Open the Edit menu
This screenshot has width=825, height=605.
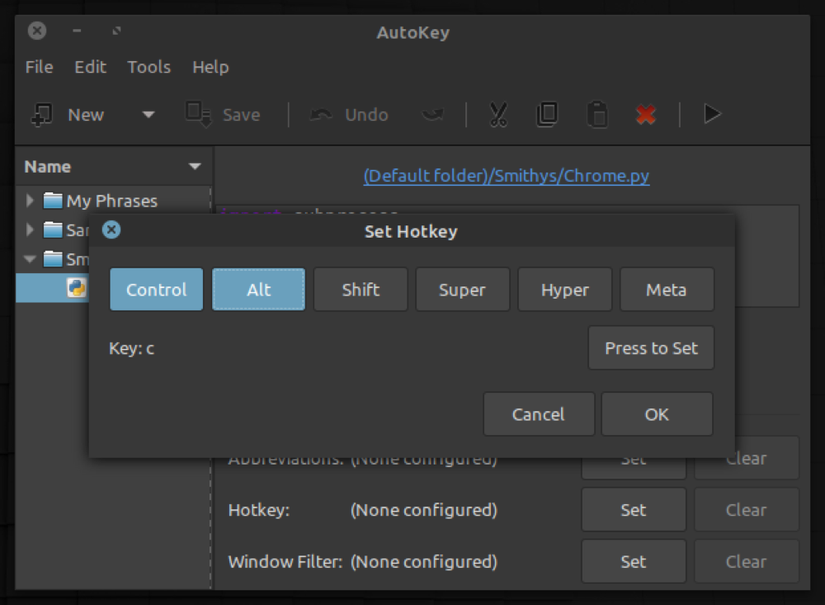(x=89, y=67)
